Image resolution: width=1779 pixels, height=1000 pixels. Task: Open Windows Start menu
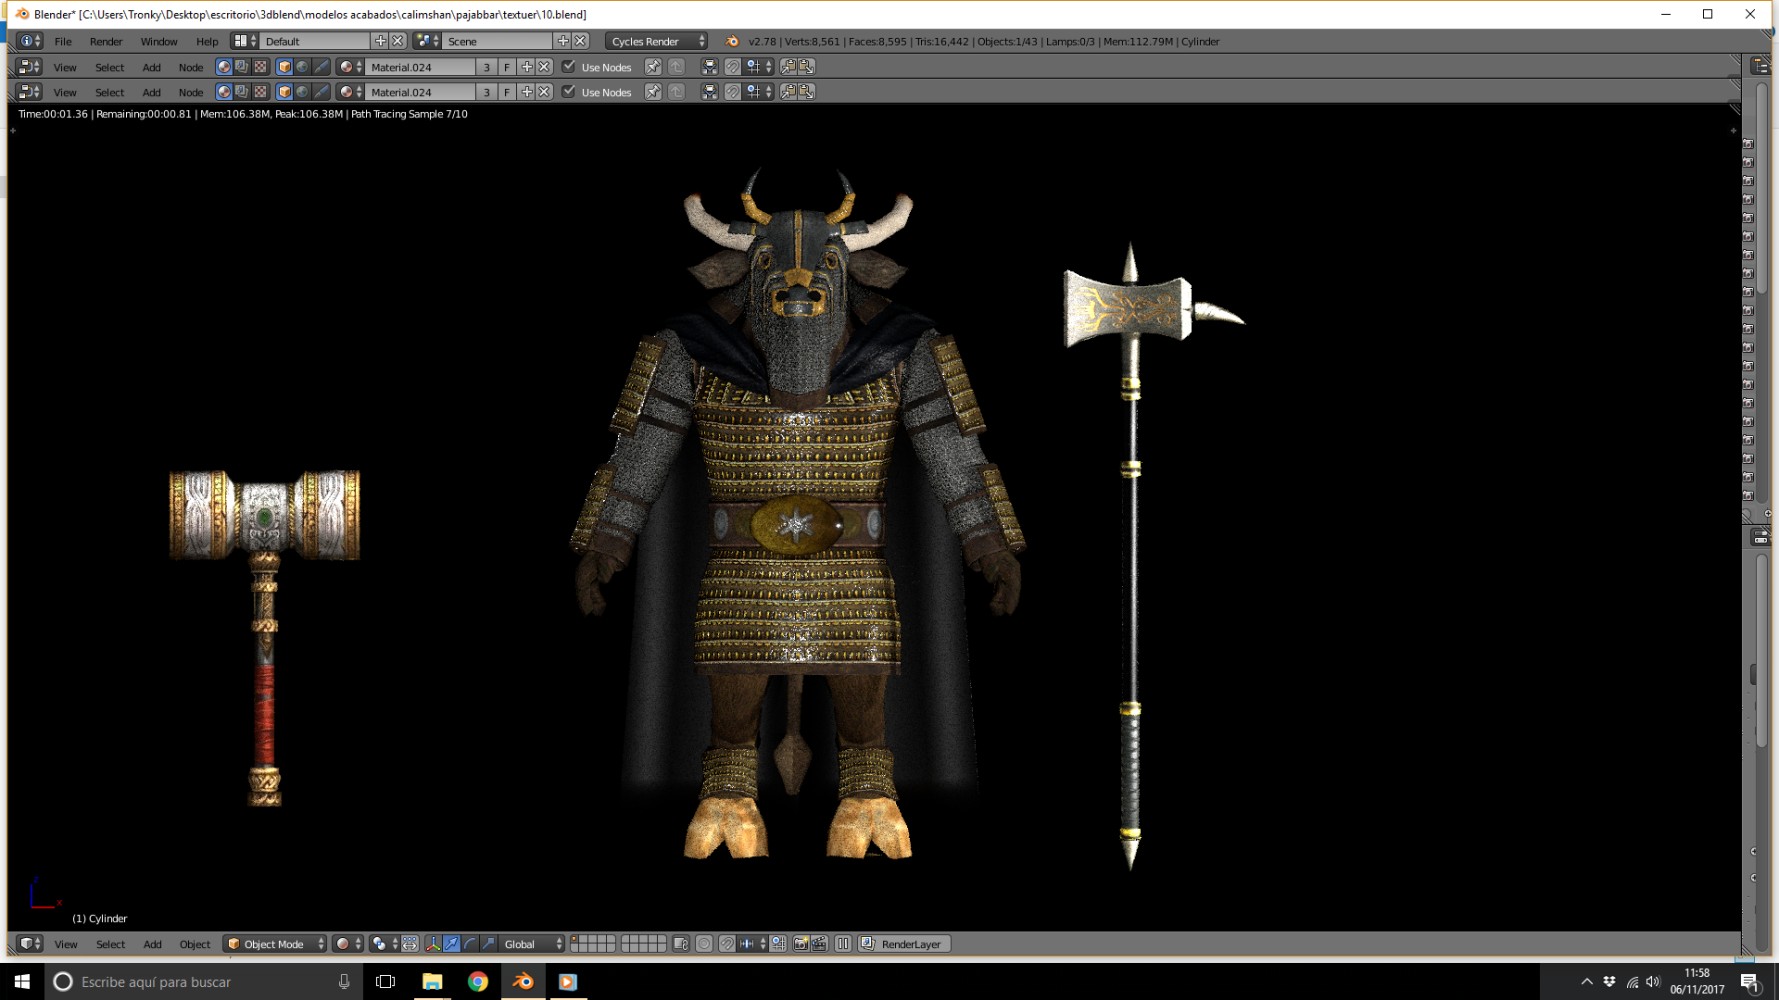[x=22, y=982]
